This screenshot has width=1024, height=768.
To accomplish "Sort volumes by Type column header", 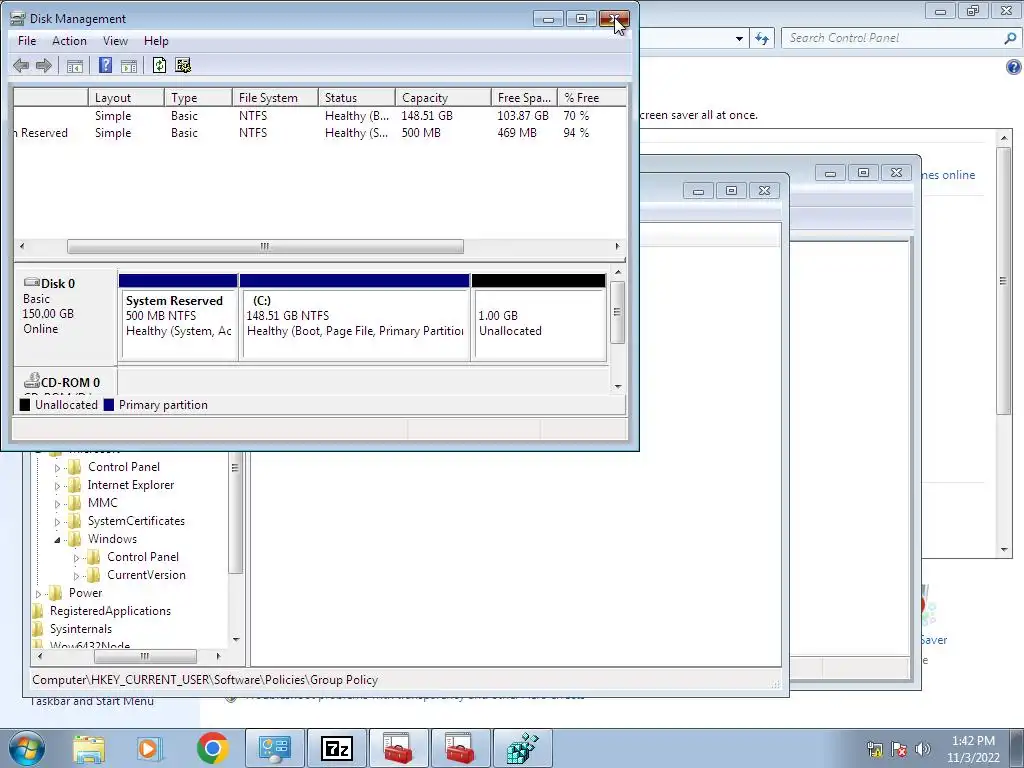I will 199,97.
